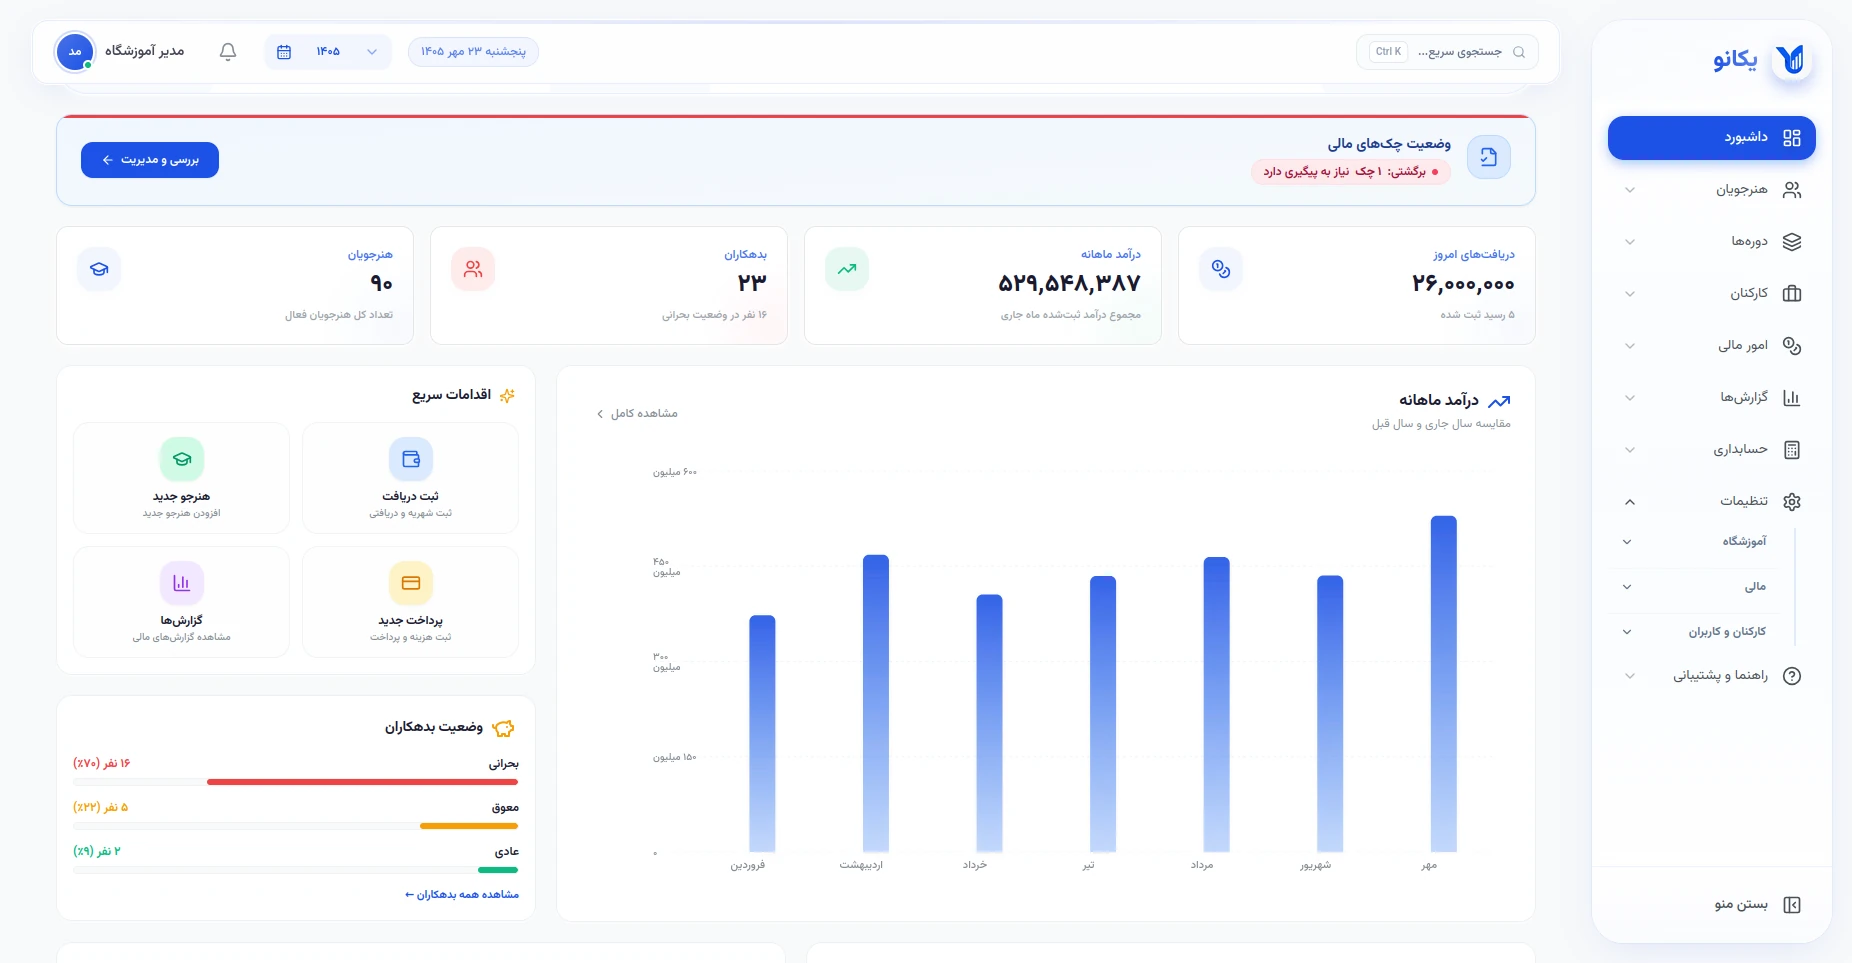Click the quick search input field
Screen dimensions: 1852x963
[x=1447, y=52]
